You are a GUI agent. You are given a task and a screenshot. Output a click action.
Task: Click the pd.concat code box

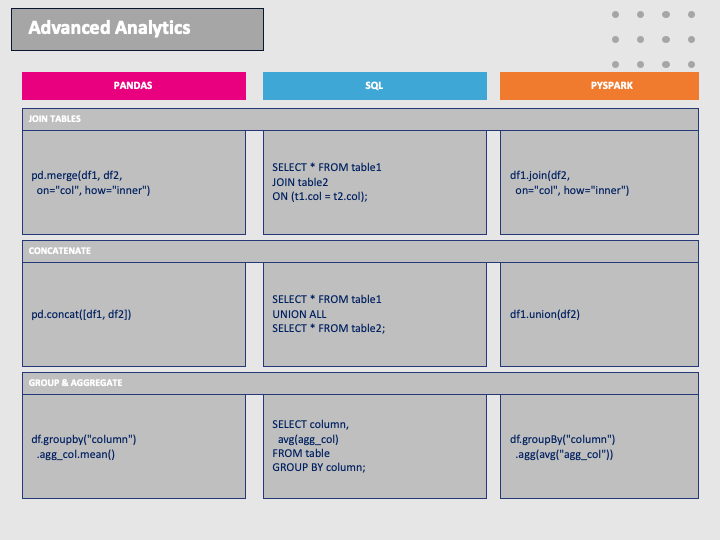click(x=133, y=314)
